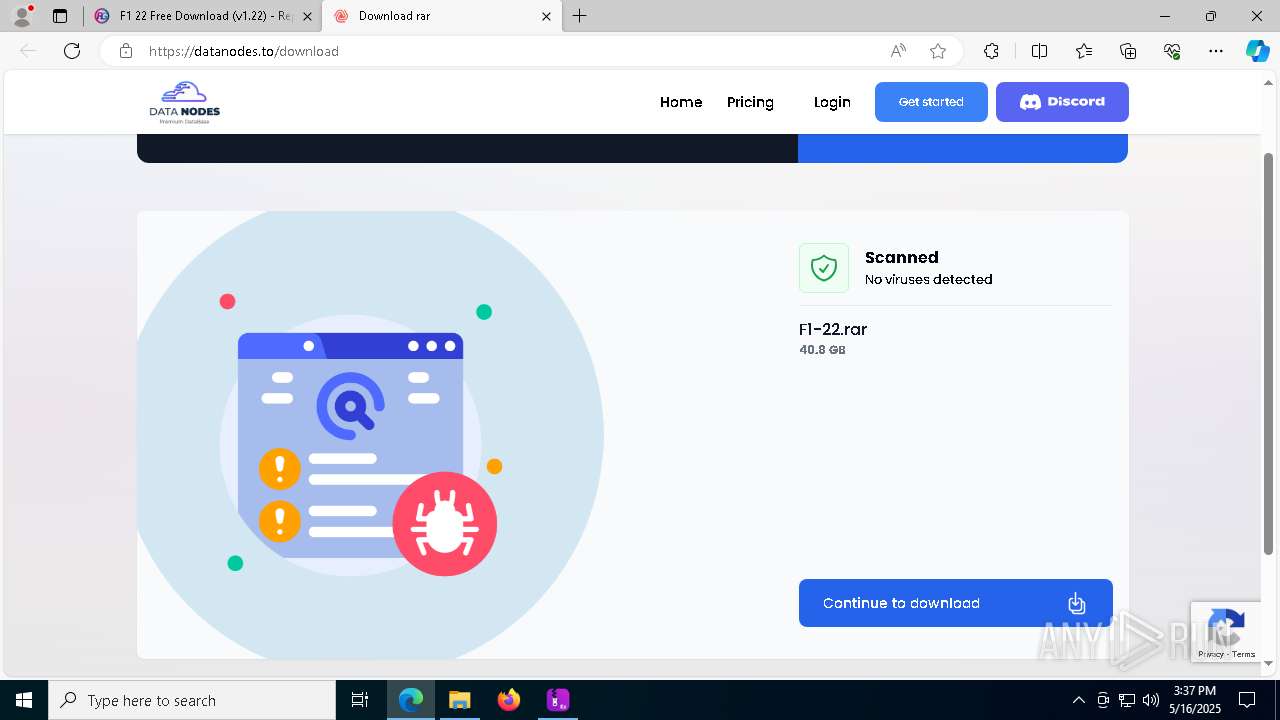Select the F1-22.rar file name
The image size is (1280, 720).
(833, 329)
